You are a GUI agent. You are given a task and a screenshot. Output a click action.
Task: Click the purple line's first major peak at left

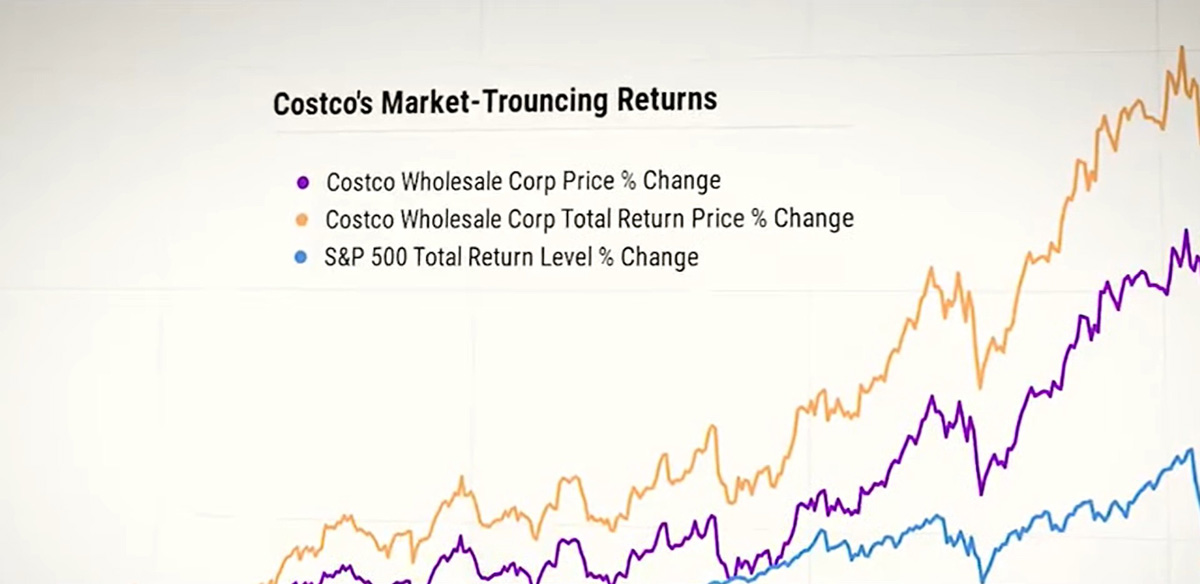point(461,537)
